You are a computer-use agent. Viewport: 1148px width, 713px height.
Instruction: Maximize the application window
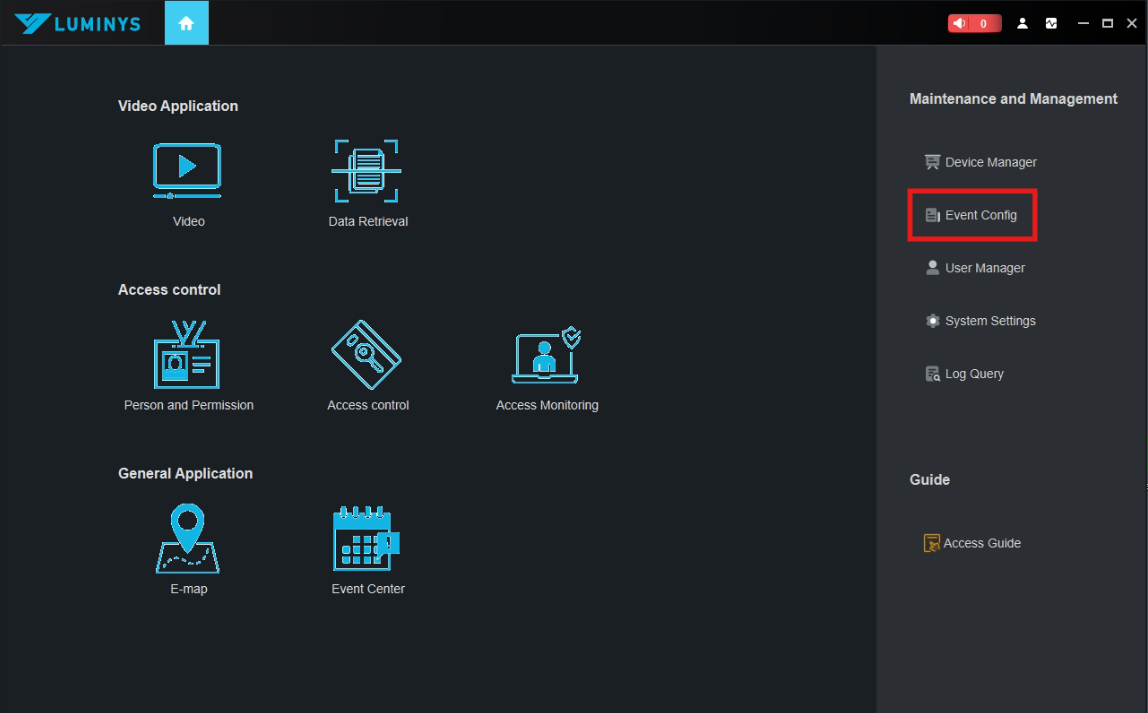point(1107,23)
